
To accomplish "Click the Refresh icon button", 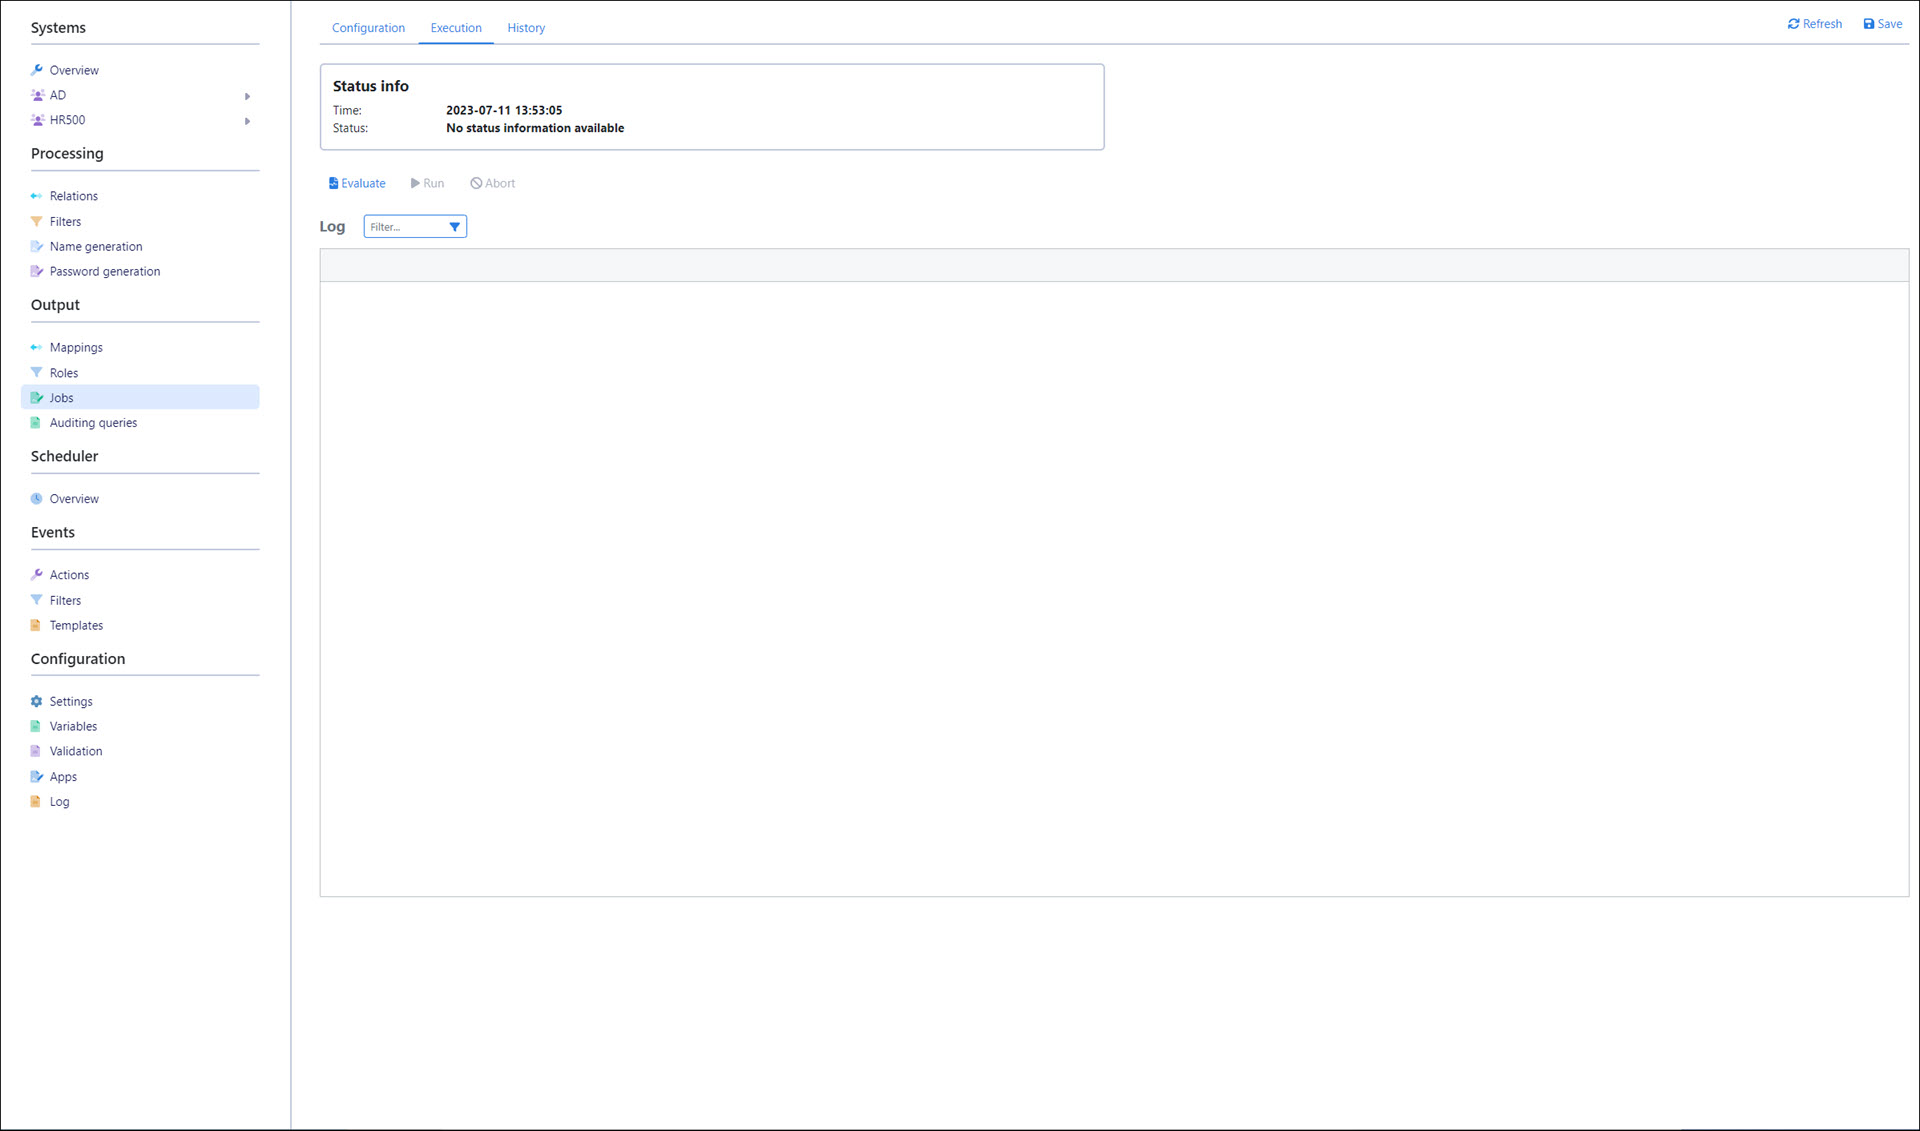I will tap(1793, 24).
